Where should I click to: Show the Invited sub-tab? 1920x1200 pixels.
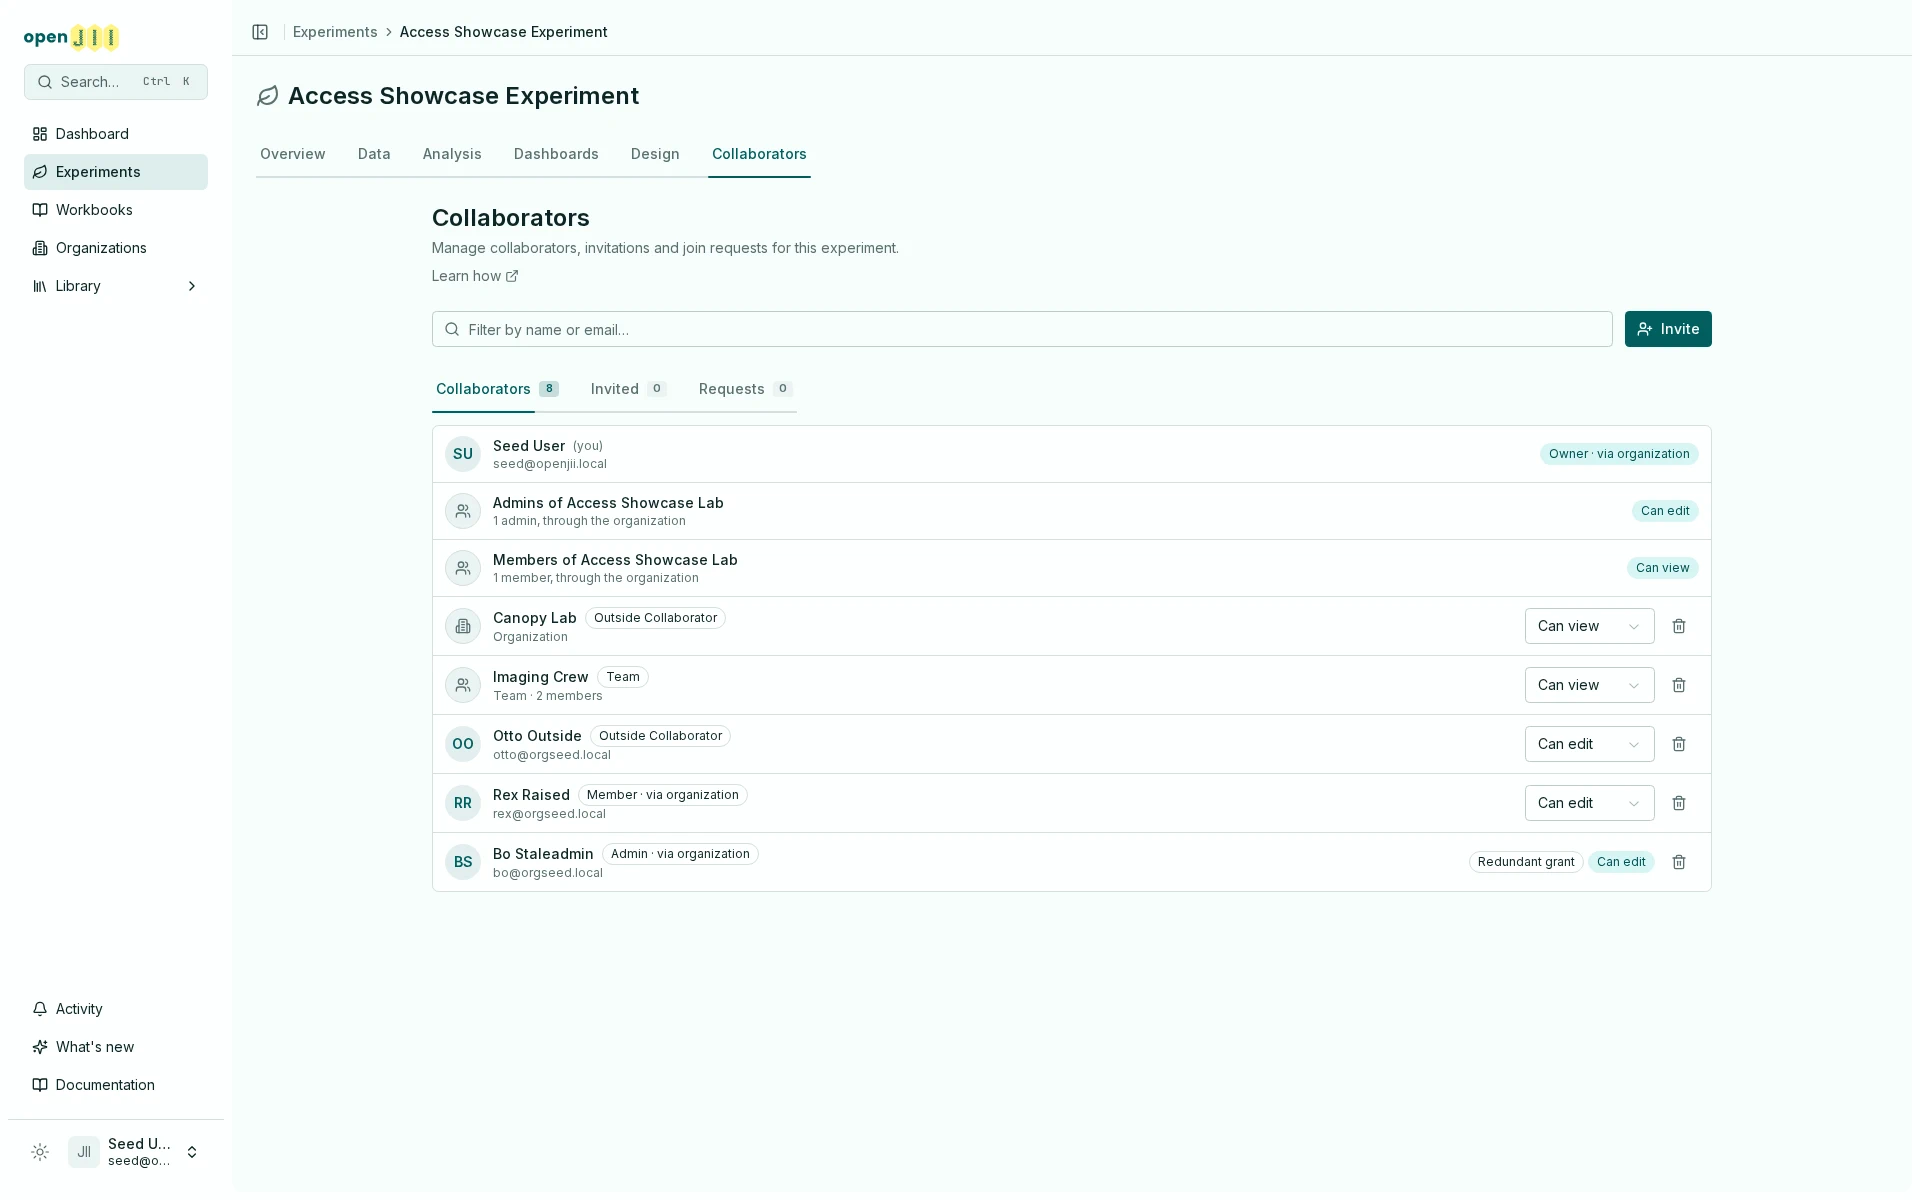(628, 389)
